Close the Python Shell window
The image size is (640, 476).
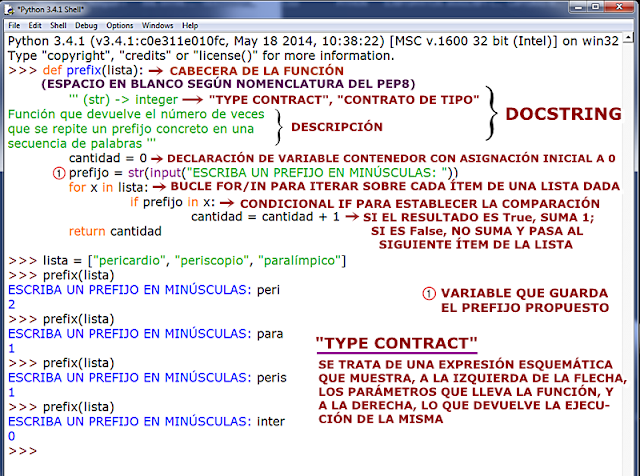(619, 7)
